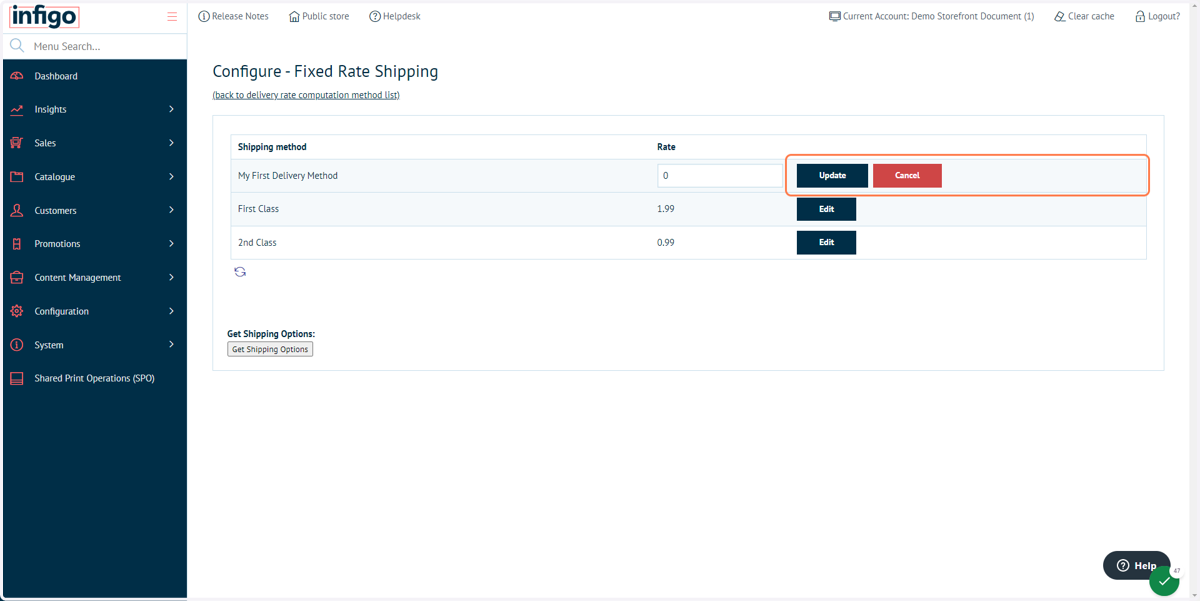Click the Catalogue folder icon
Screen dimensions: 1200x601
pyautogui.click(x=17, y=177)
